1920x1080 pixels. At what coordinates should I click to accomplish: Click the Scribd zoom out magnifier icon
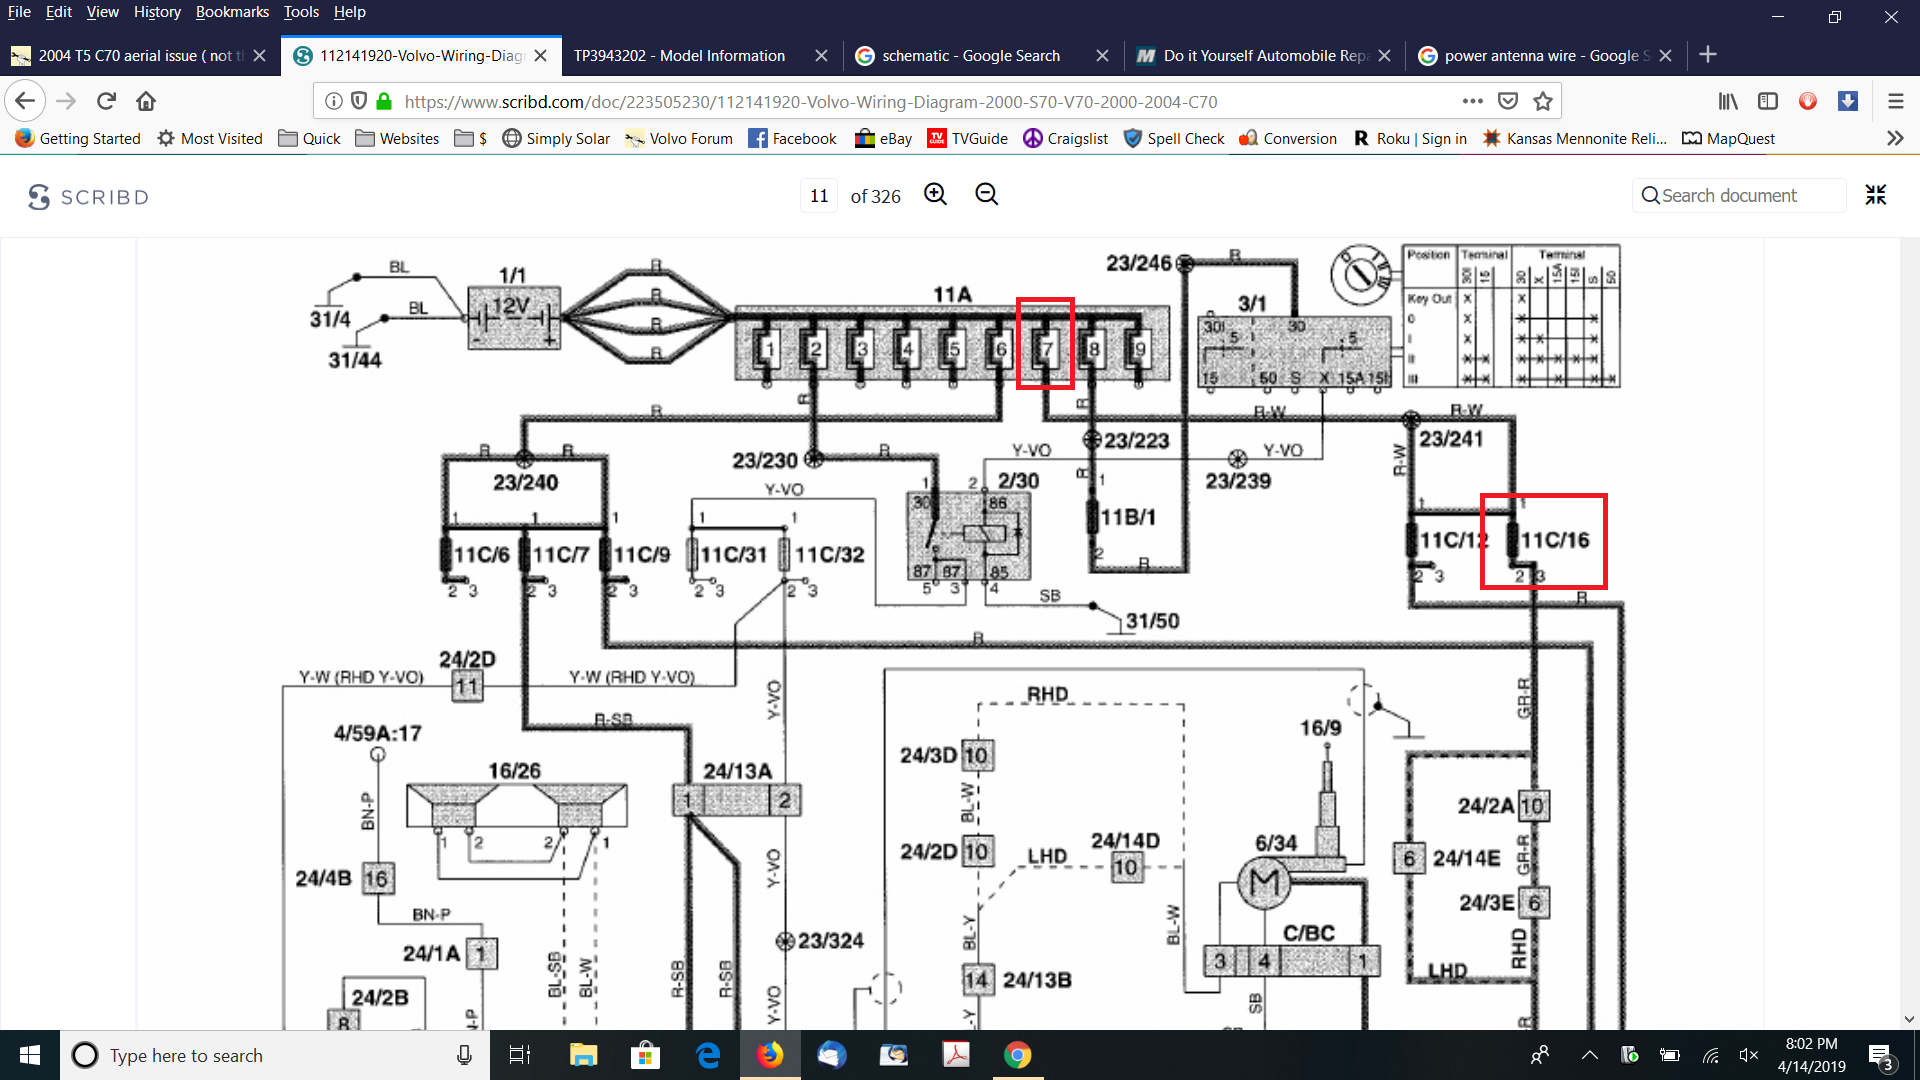[x=986, y=195]
